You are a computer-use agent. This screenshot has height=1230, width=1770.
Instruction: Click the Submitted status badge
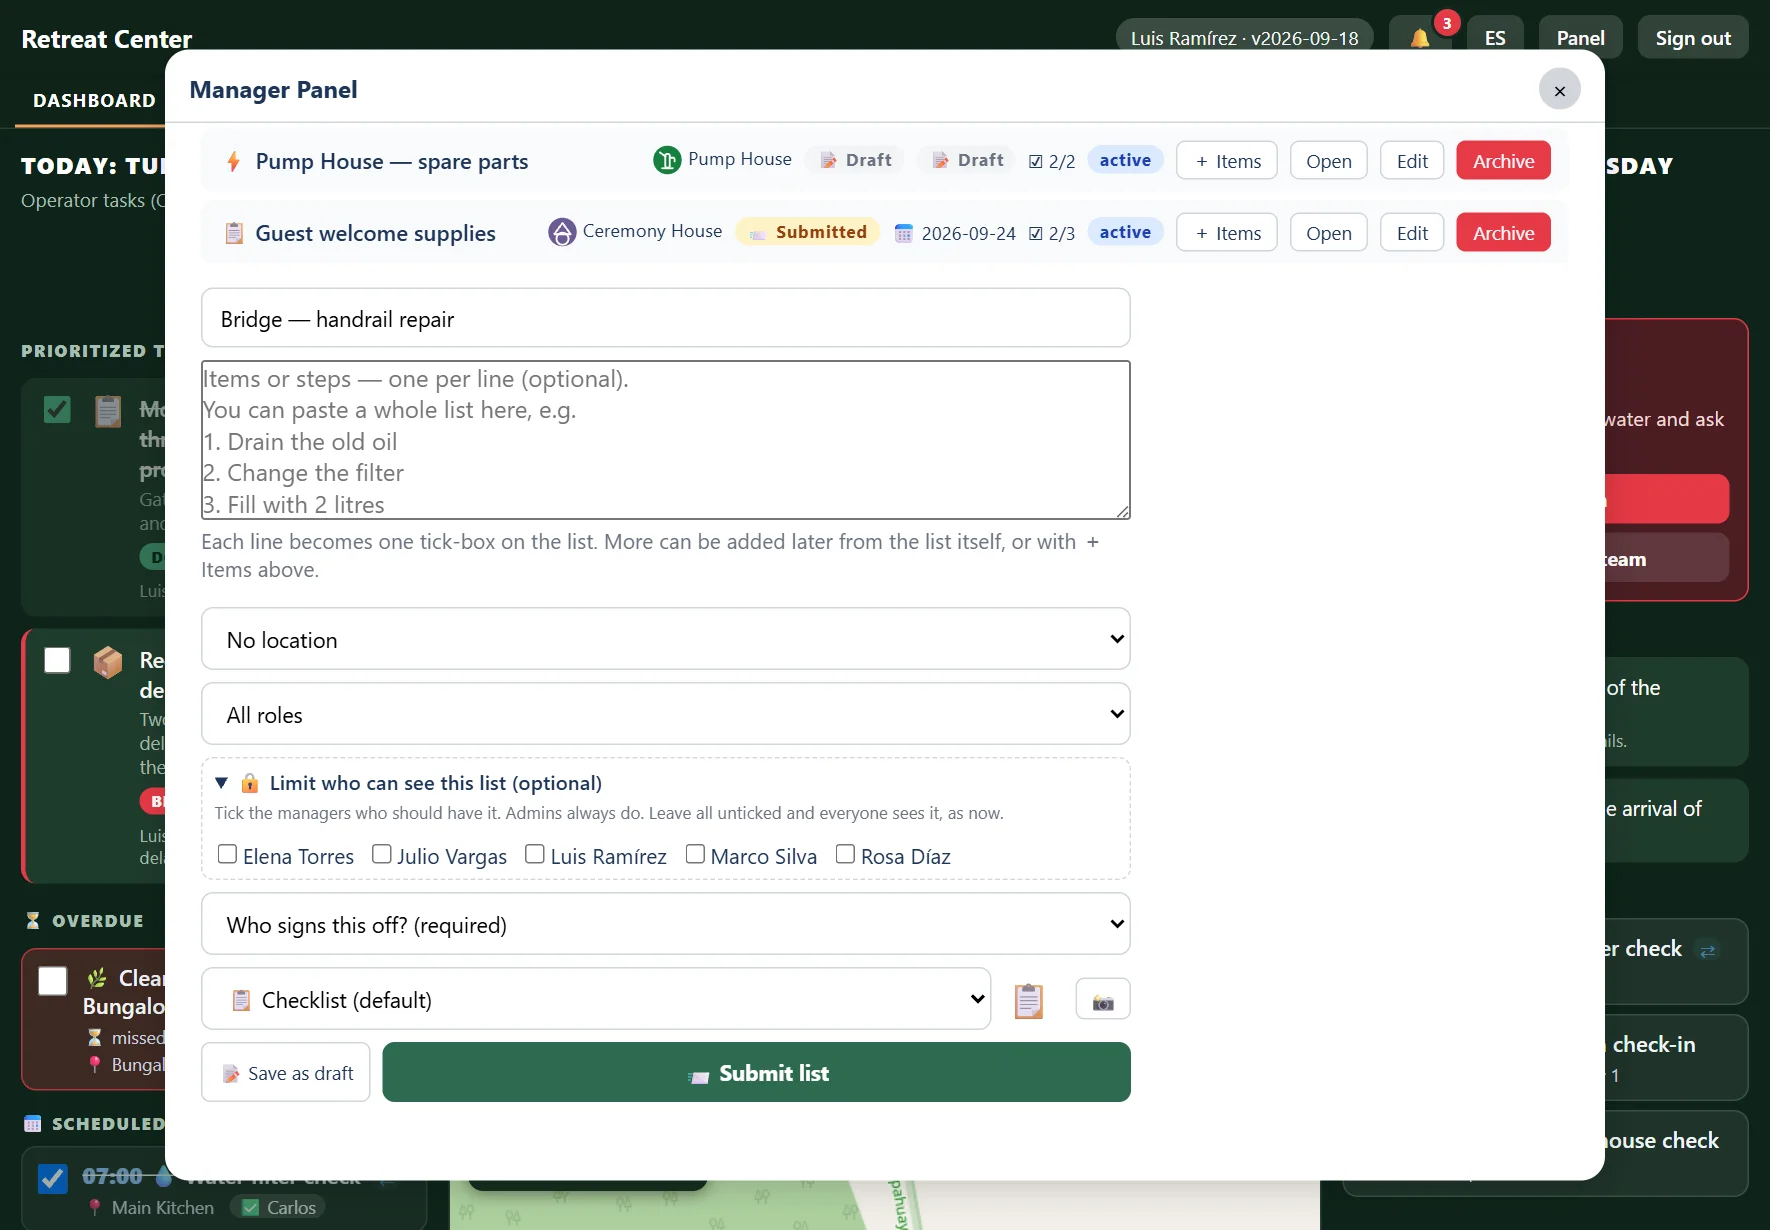pos(808,232)
